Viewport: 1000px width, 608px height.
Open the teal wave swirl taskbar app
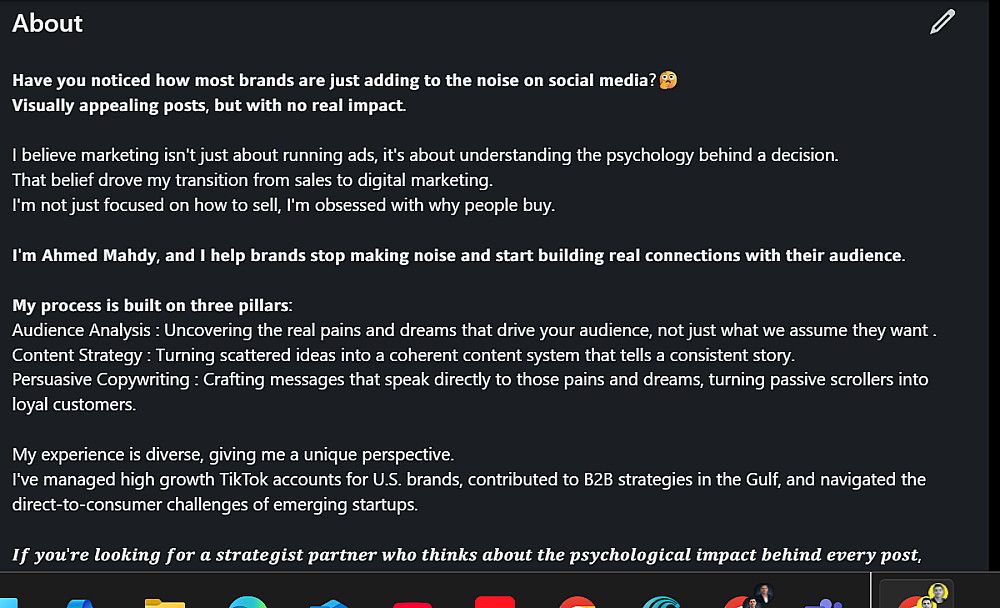[661, 602]
